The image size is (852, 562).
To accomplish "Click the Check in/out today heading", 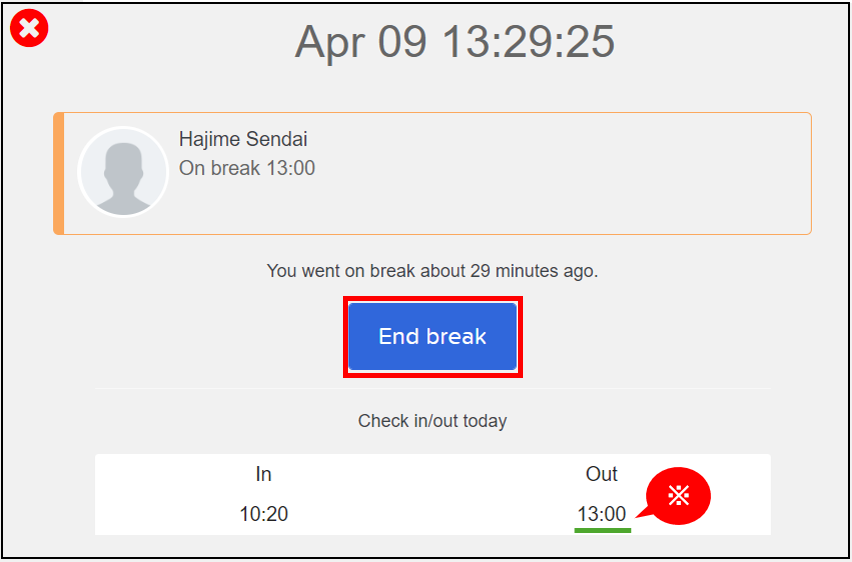I will click(x=432, y=421).
